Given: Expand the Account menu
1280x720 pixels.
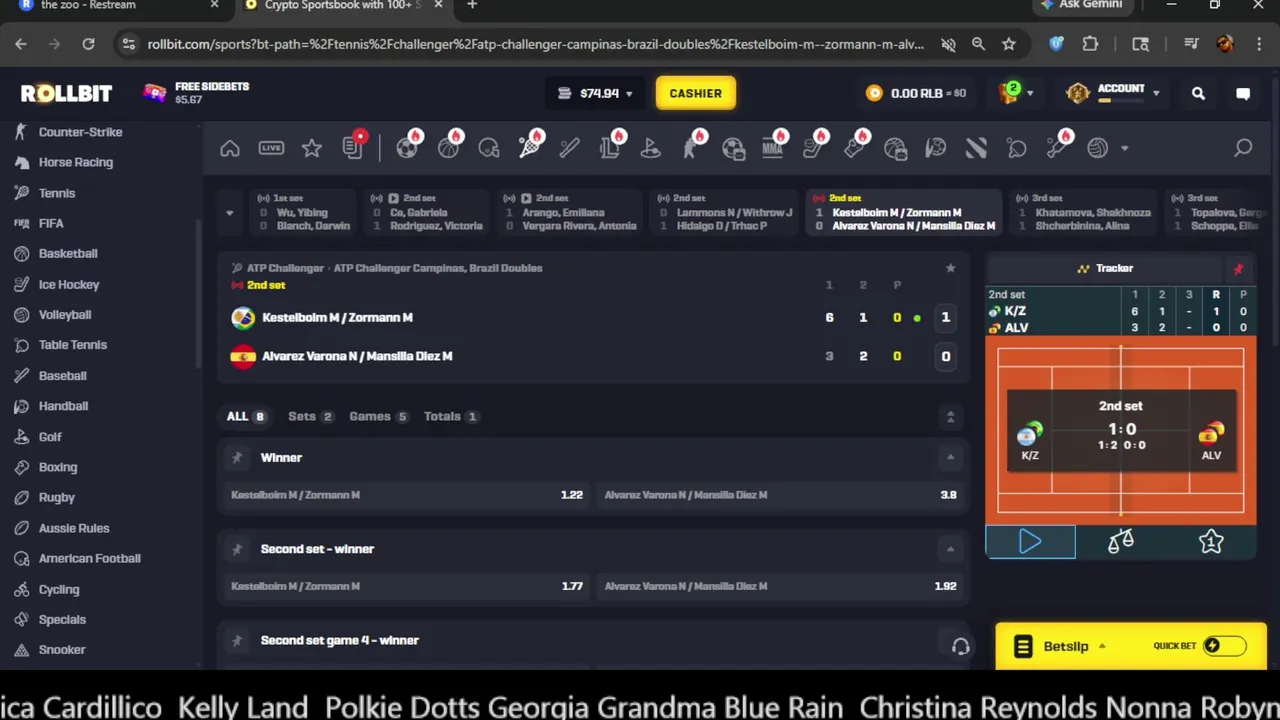Looking at the screenshot, I should 1113,93.
